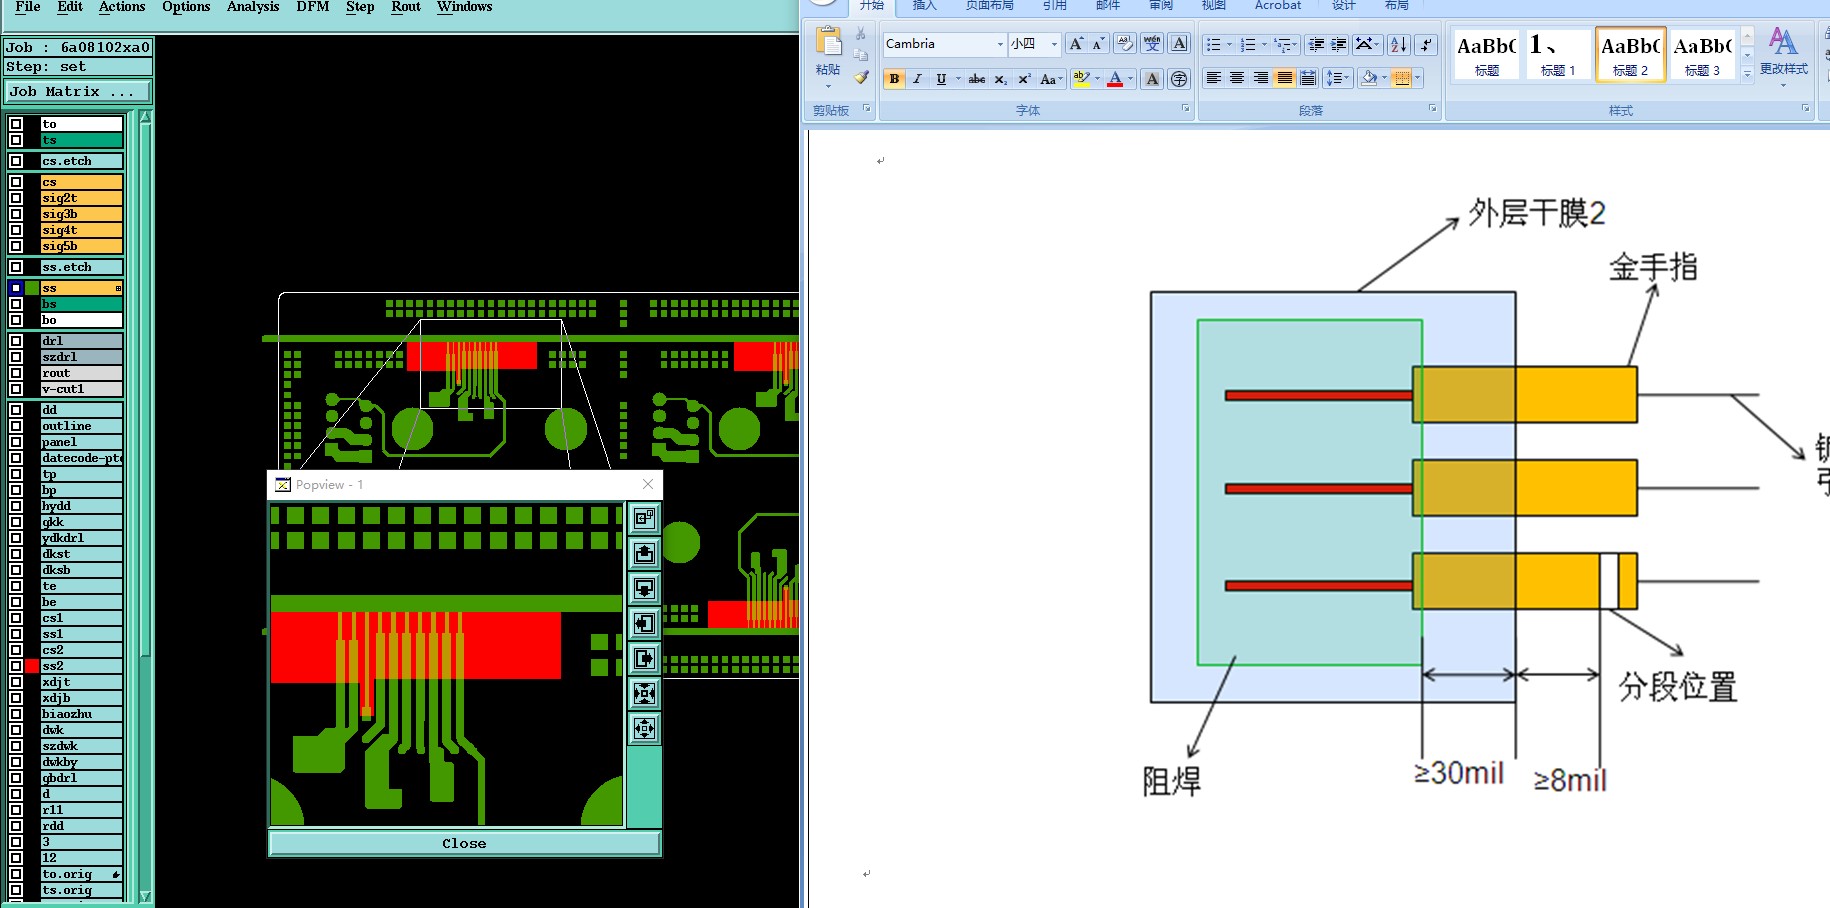Open the DFM menu
Screen dimensions: 1830x908
[313, 7]
